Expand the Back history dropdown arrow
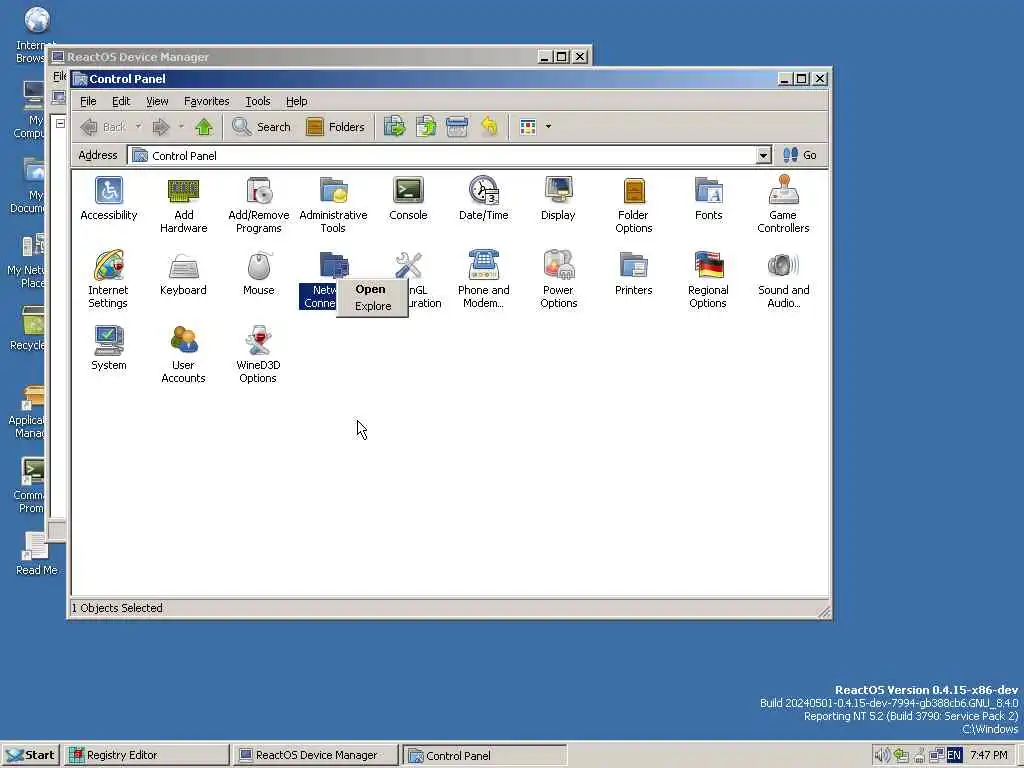Image resolution: width=1024 pixels, height=768 pixels. 138,127
